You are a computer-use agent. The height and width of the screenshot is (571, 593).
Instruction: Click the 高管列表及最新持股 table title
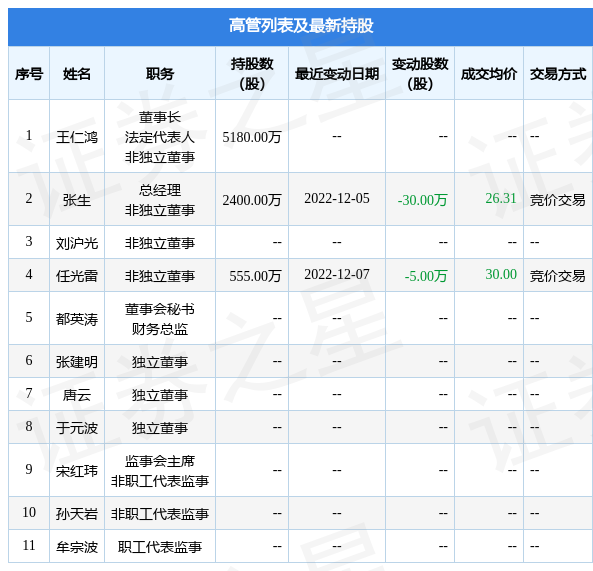tap(301, 26)
